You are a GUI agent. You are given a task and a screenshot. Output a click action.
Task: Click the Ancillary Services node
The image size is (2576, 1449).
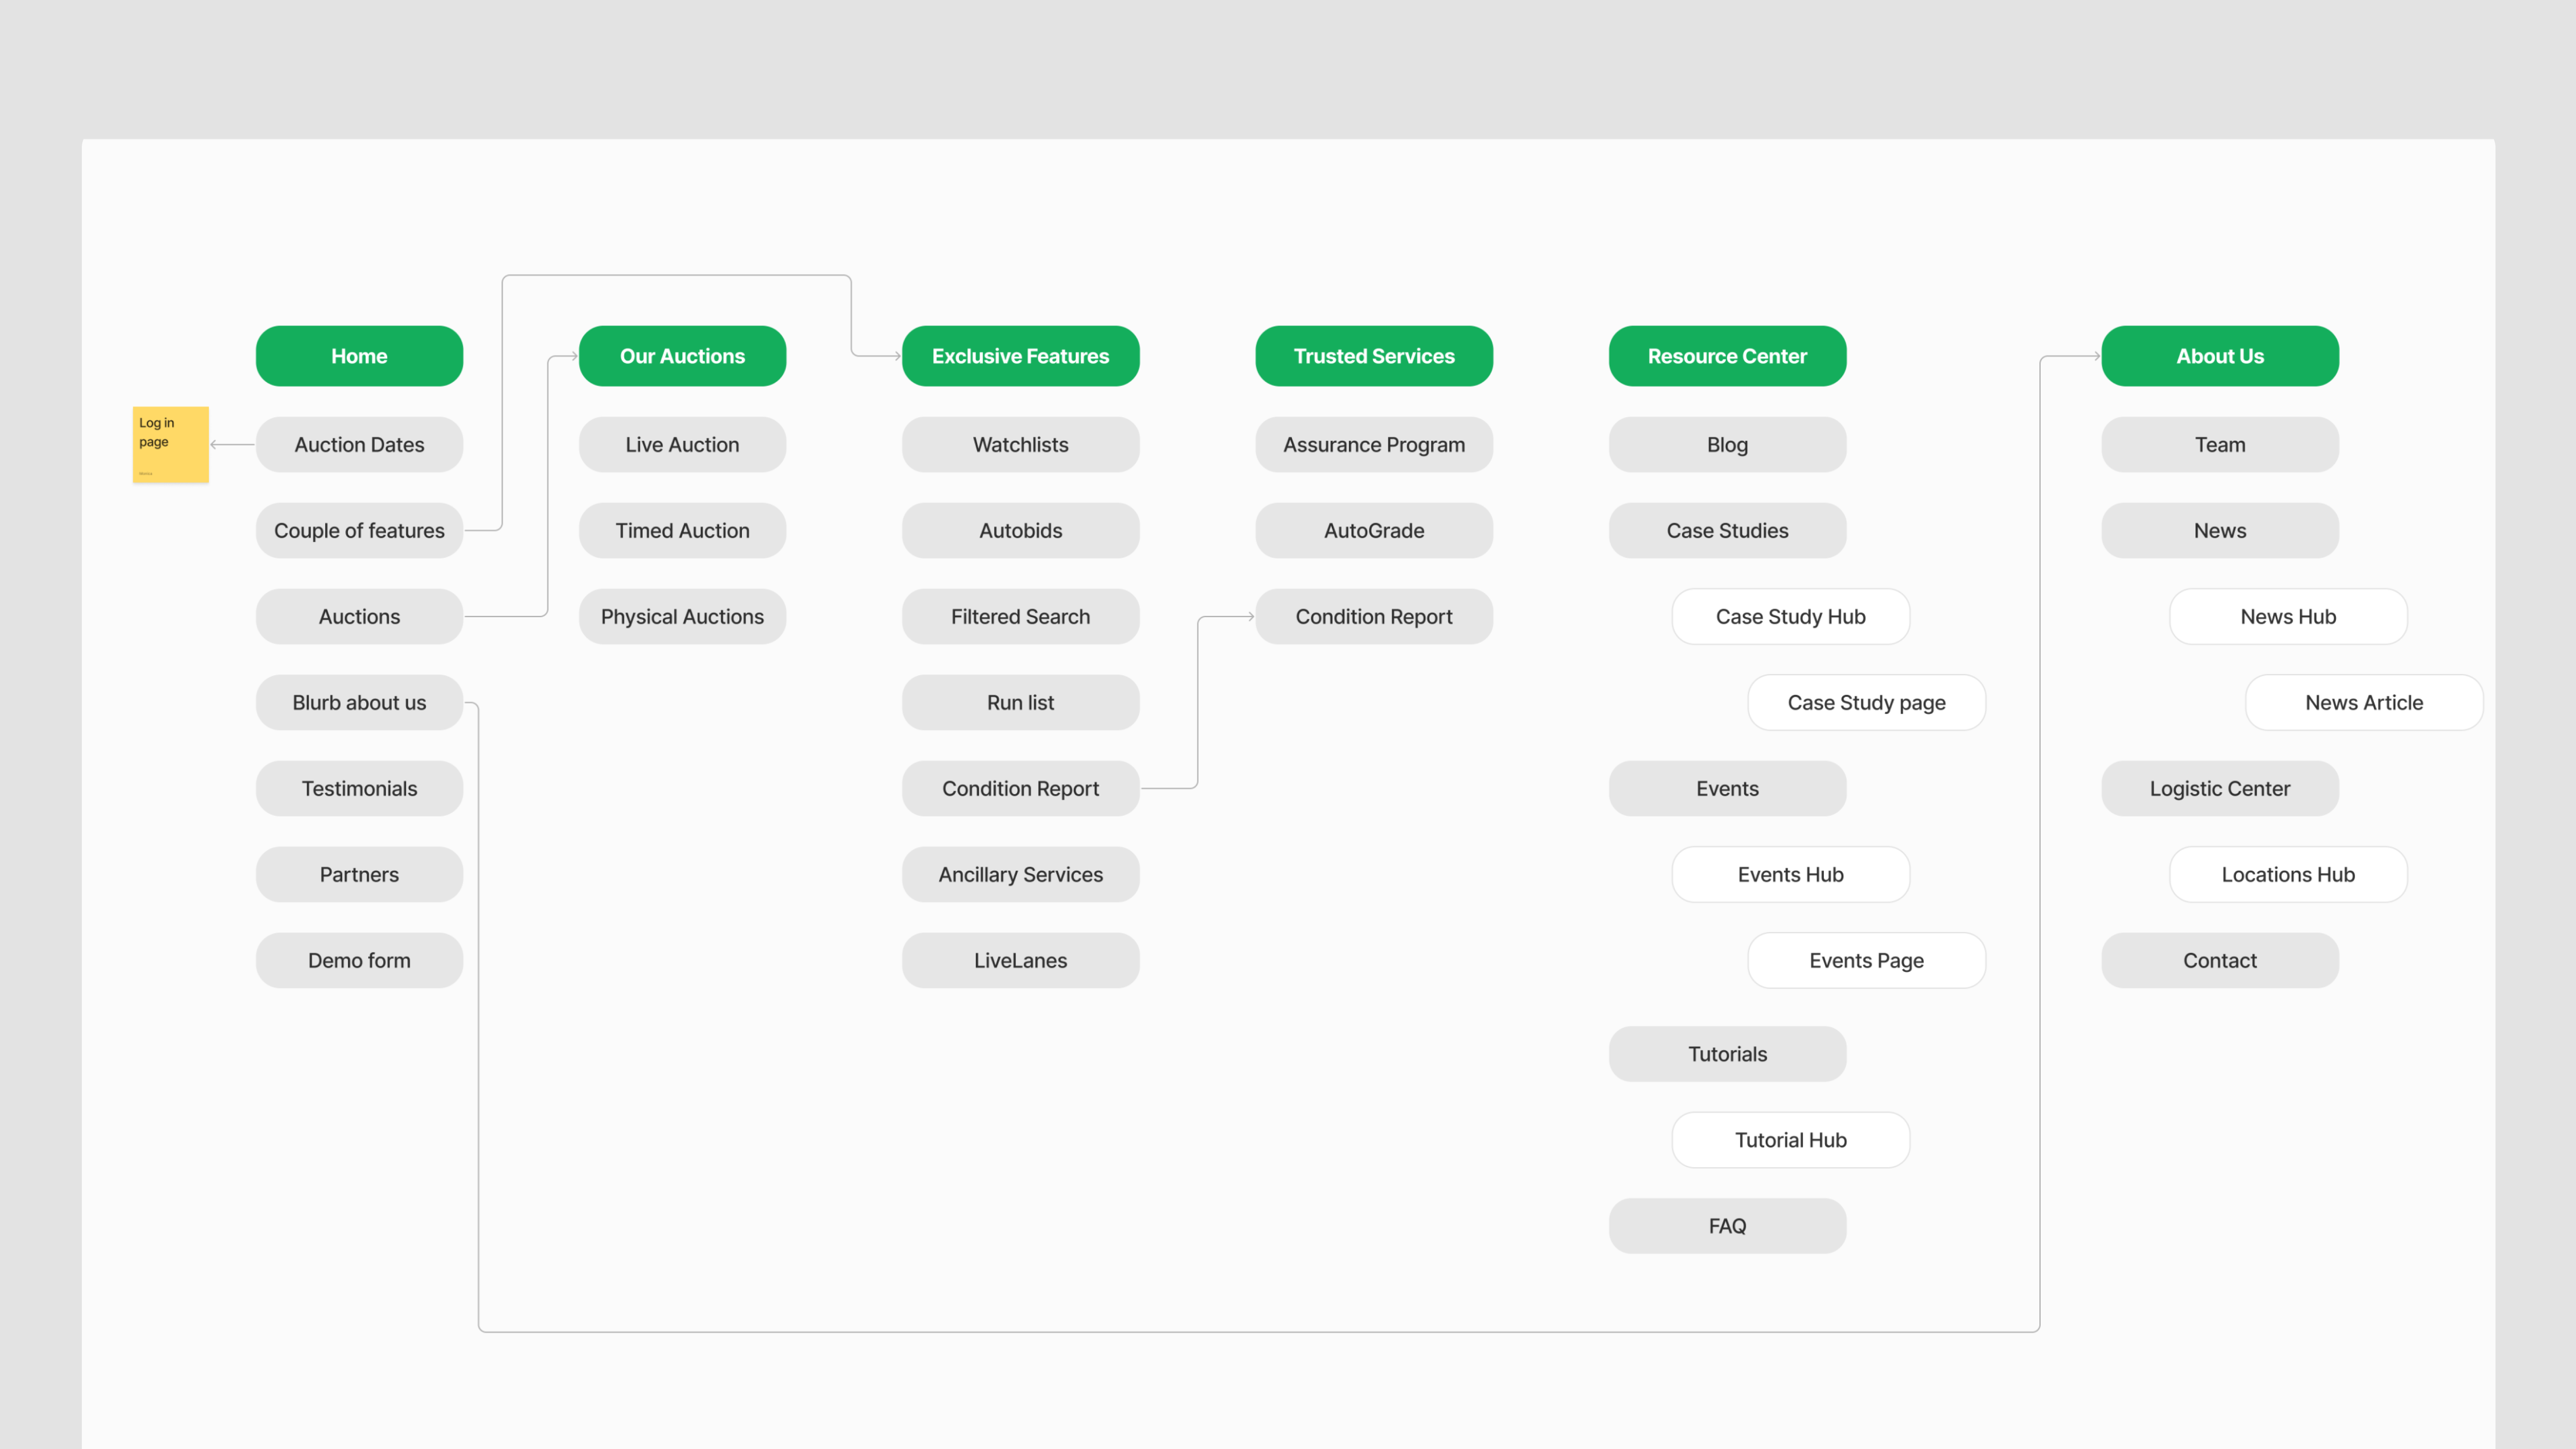tap(1020, 875)
